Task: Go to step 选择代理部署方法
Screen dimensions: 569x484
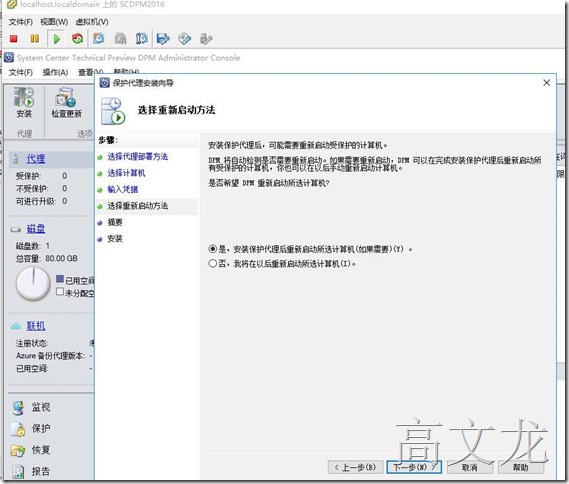Action: 138,157
